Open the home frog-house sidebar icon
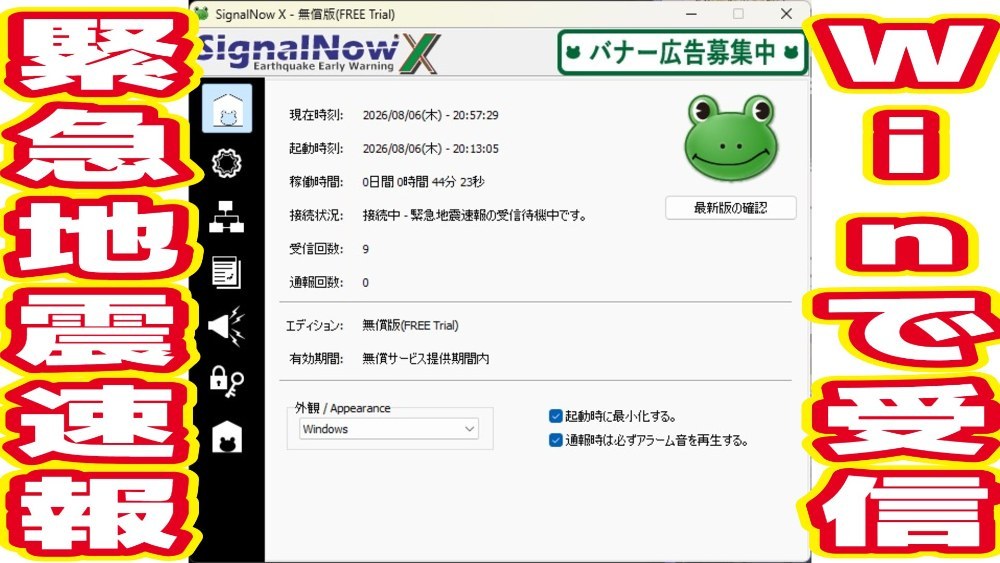Image resolution: width=1000 pixels, height=563 pixels. (x=227, y=109)
